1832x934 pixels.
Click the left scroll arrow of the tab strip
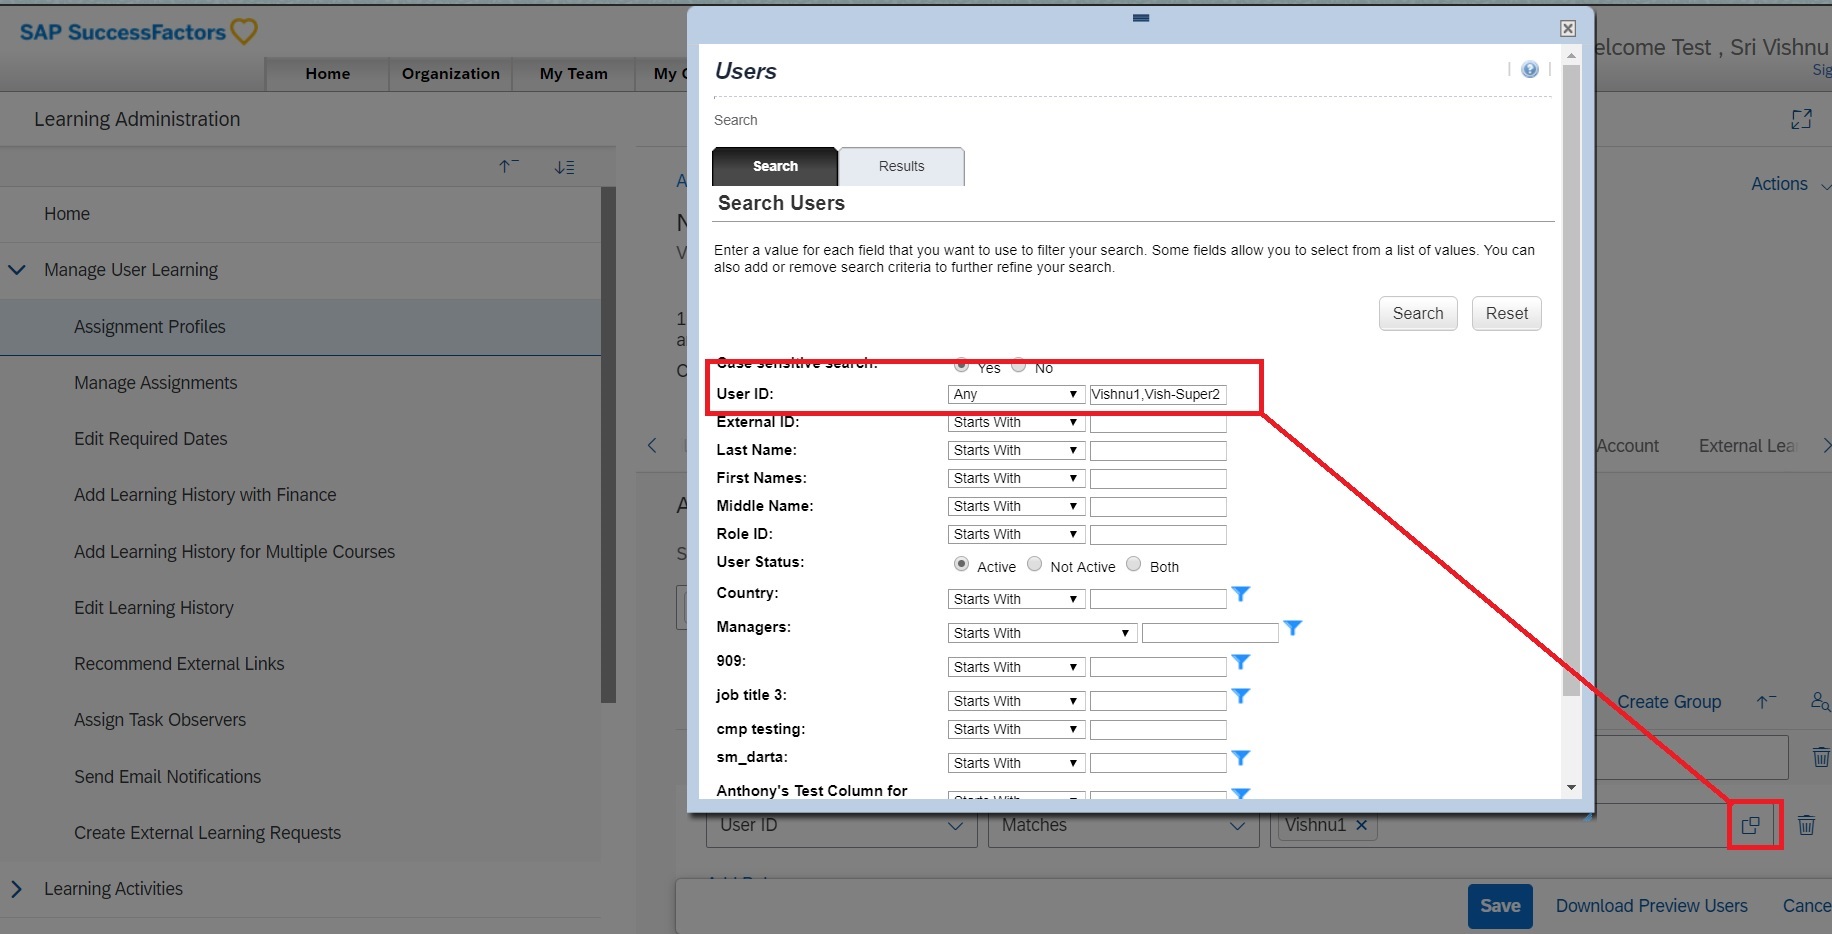pos(652,446)
